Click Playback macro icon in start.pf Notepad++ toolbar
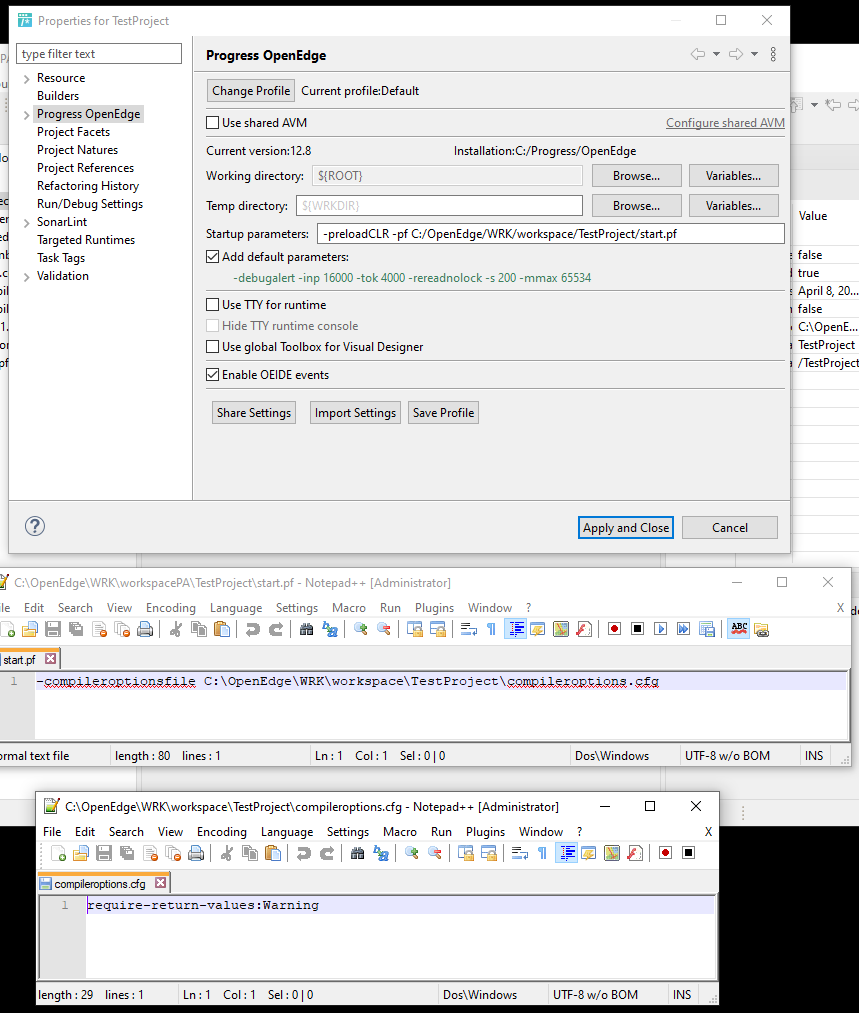 pos(660,629)
